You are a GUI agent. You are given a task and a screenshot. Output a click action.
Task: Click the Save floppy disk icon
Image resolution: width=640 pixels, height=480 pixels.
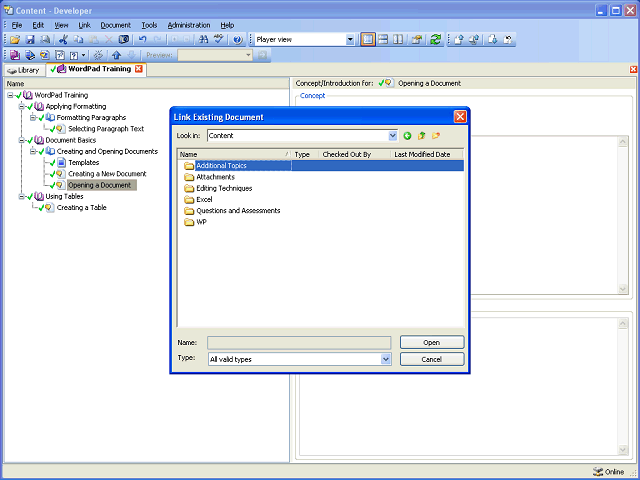click(x=30, y=40)
